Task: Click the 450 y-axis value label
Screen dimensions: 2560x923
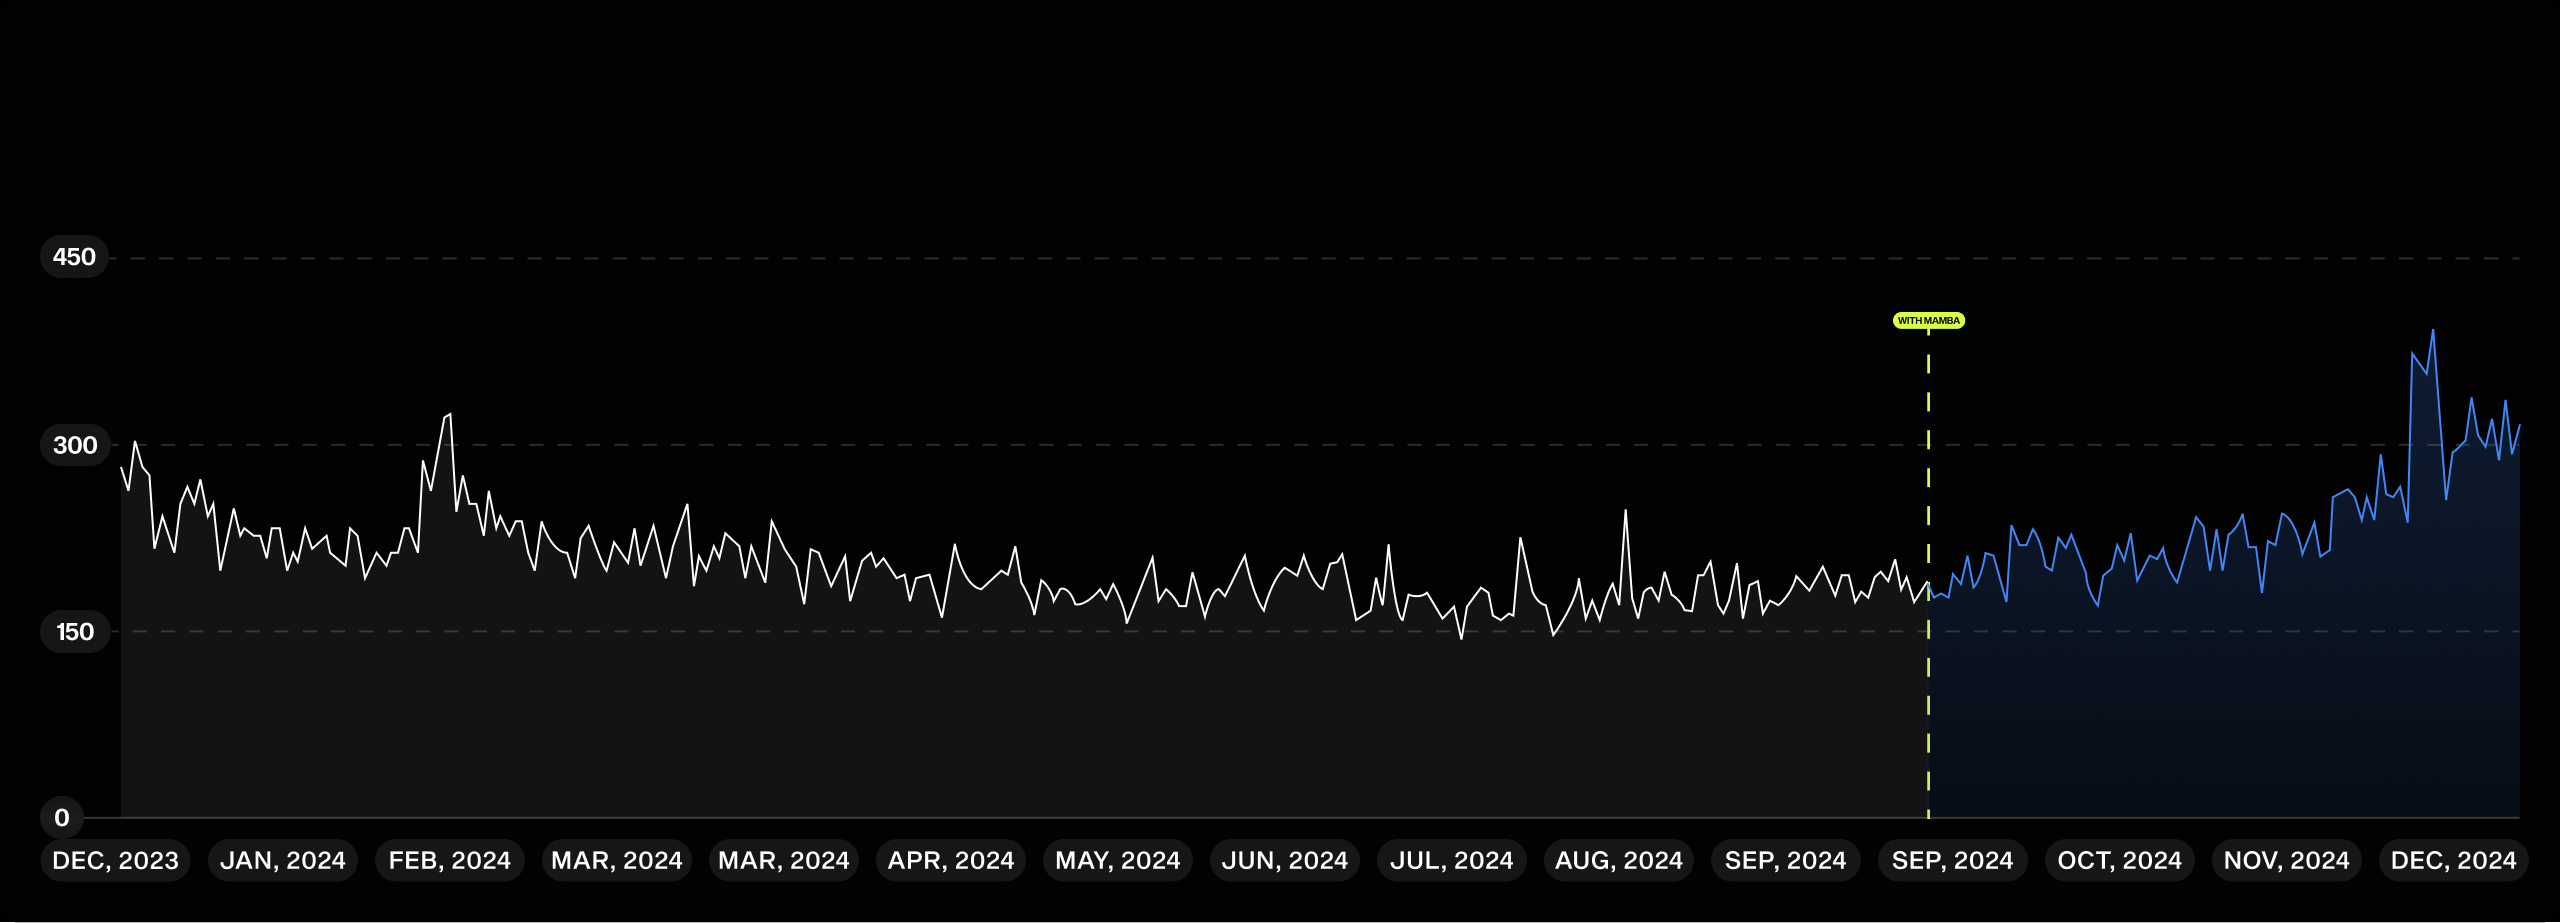Action: pos(74,258)
